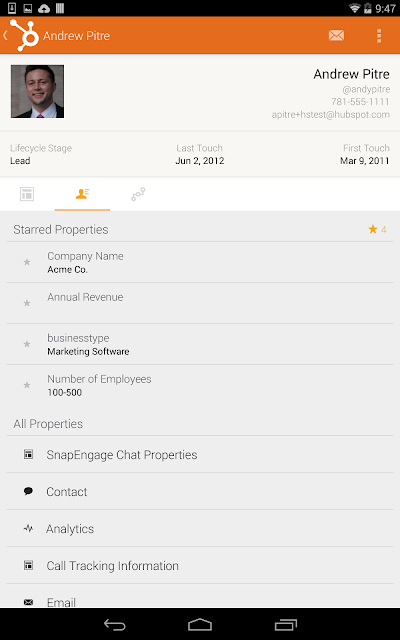Go back using the header chevron
The width and height of the screenshot is (400, 640).
coord(5,36)
